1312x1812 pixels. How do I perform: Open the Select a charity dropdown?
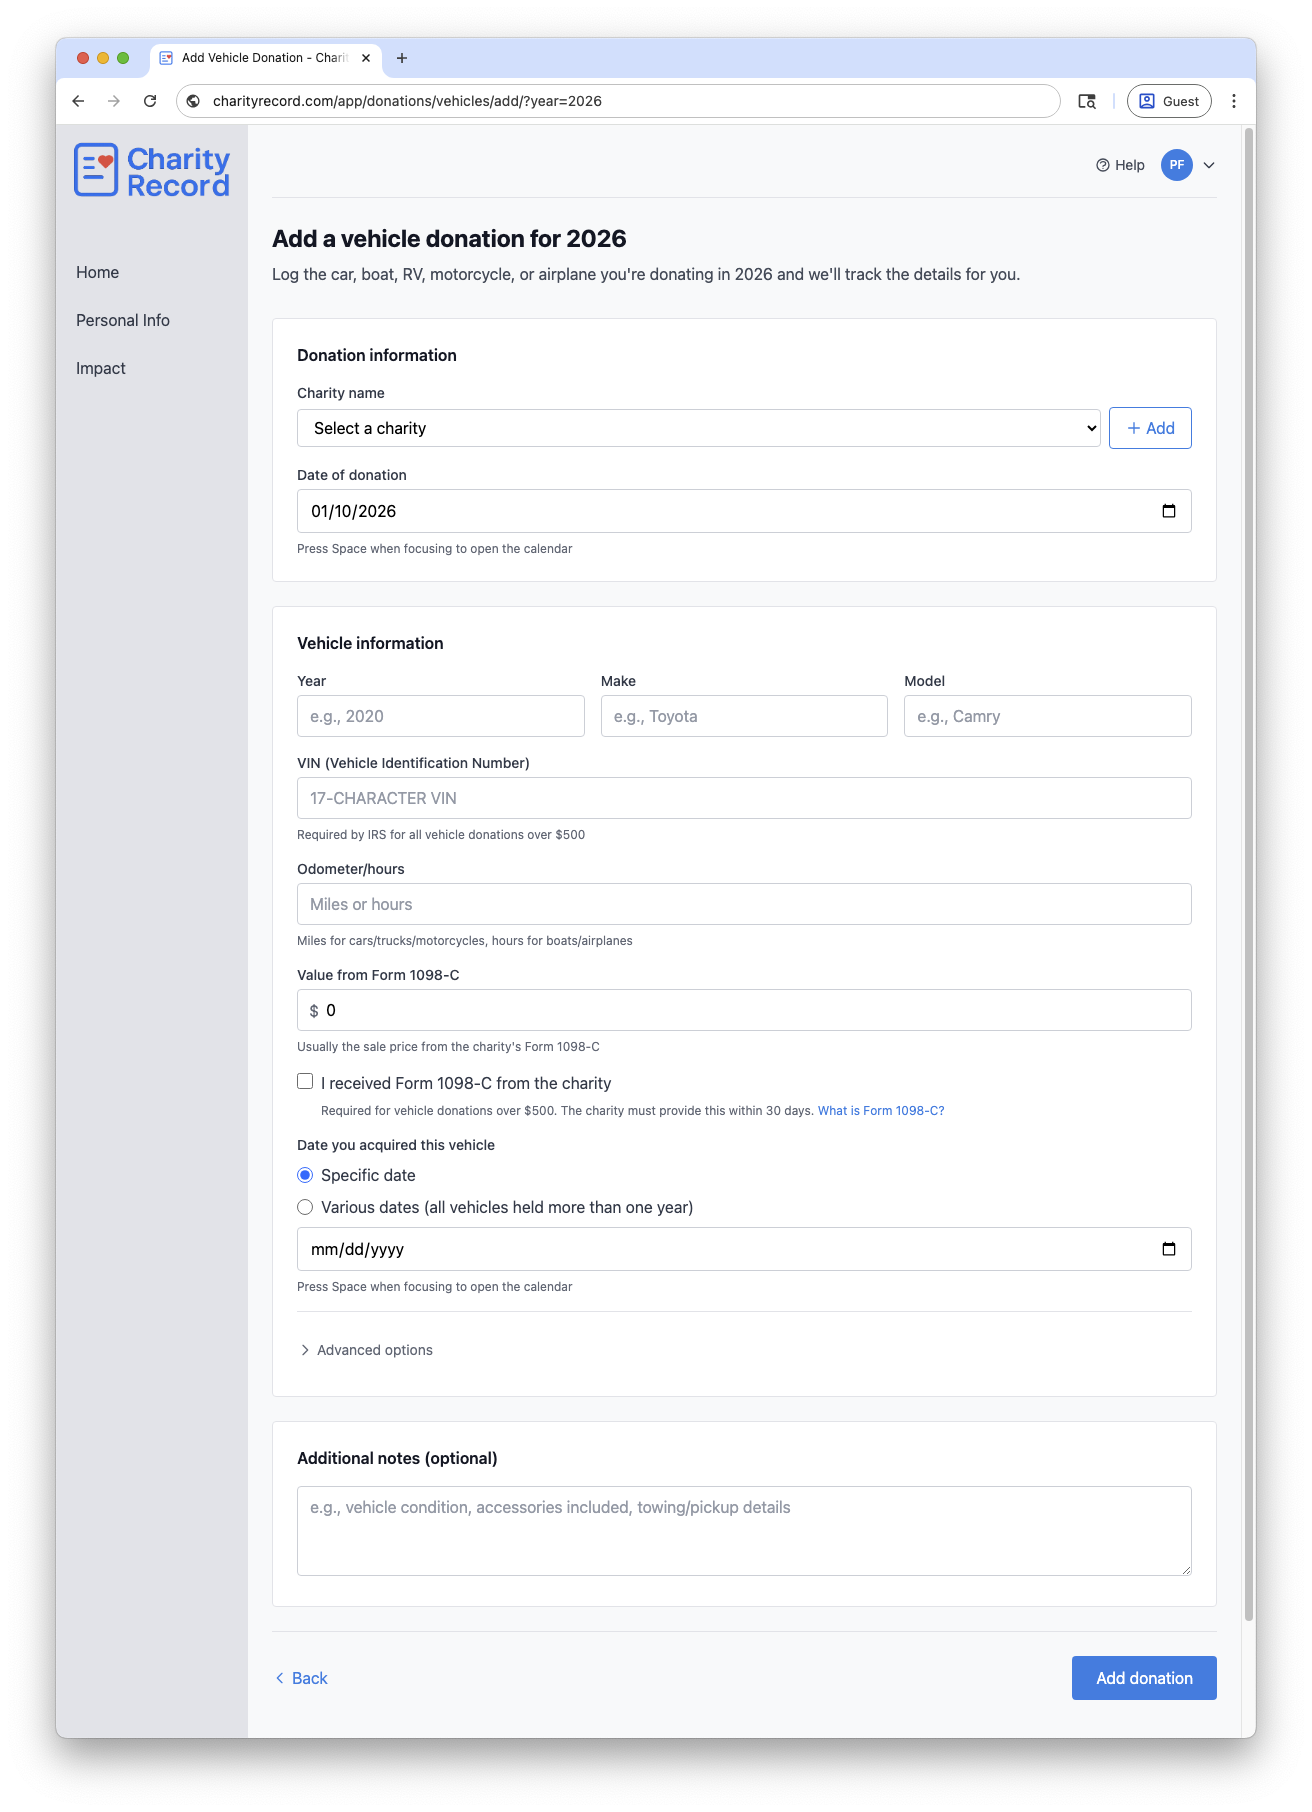[x=698, y=428]
